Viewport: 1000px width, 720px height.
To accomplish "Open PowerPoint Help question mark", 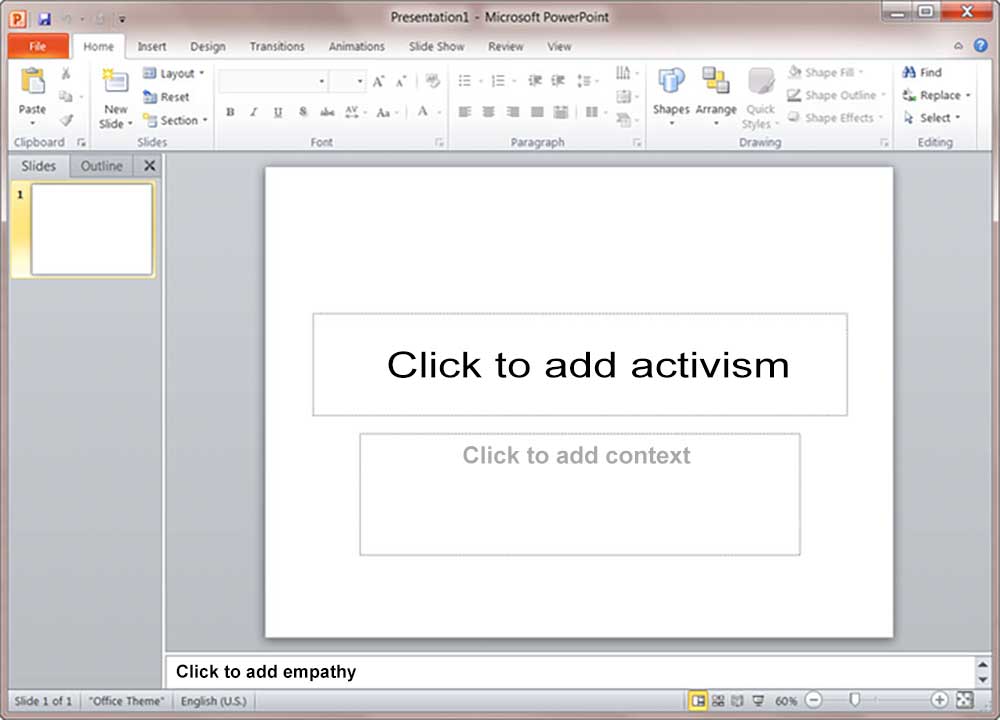I will click(x=980, y=45).
